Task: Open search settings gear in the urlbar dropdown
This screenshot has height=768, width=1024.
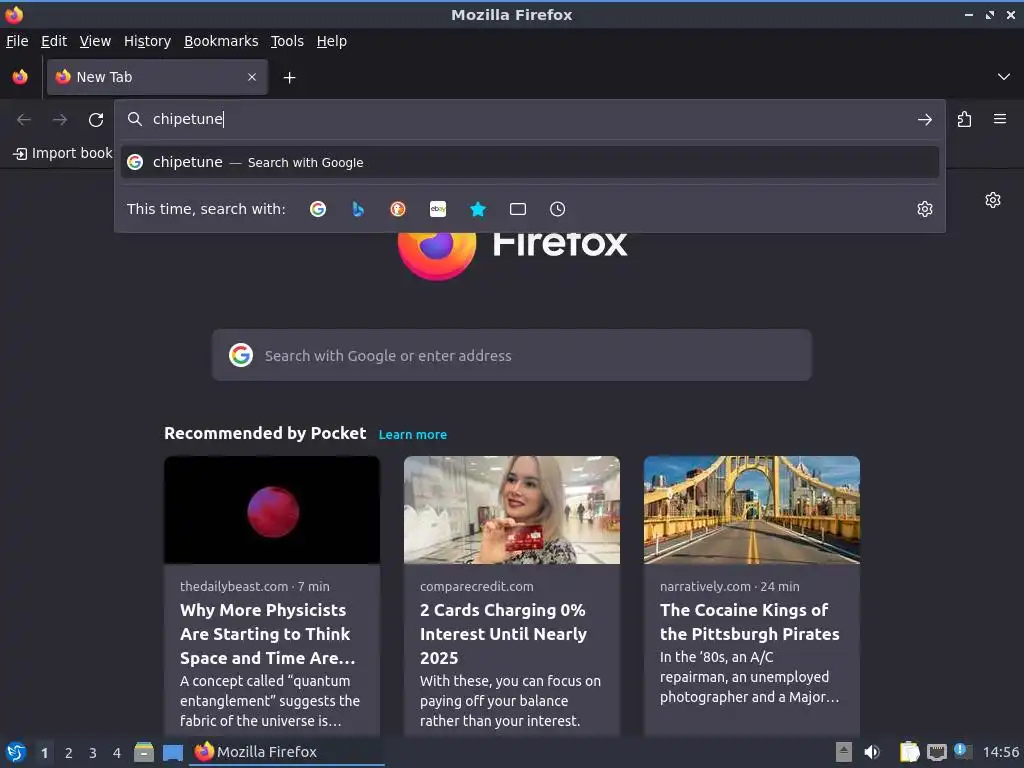Action: click(925, 209)
